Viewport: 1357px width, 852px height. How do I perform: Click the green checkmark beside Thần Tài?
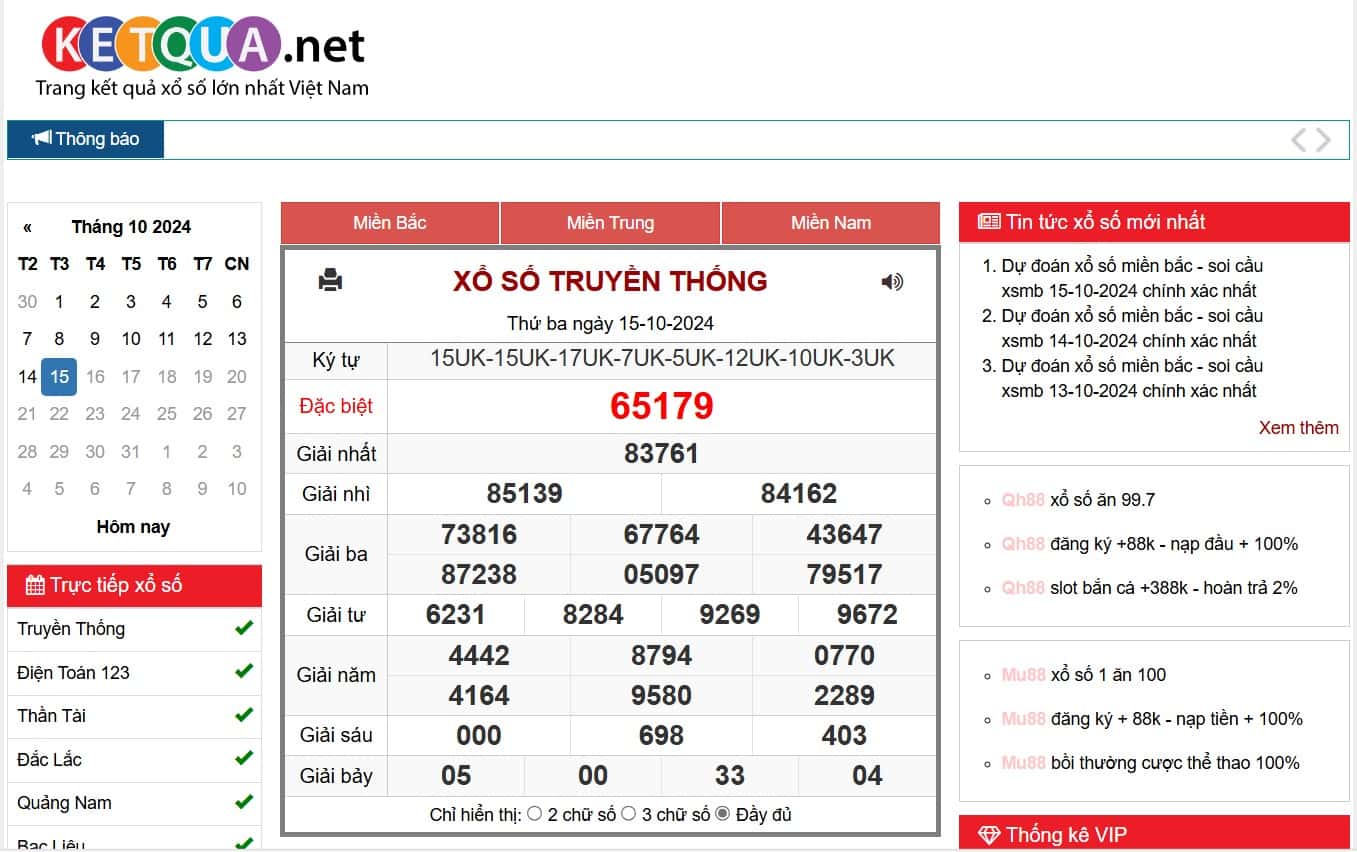[243, 715]
